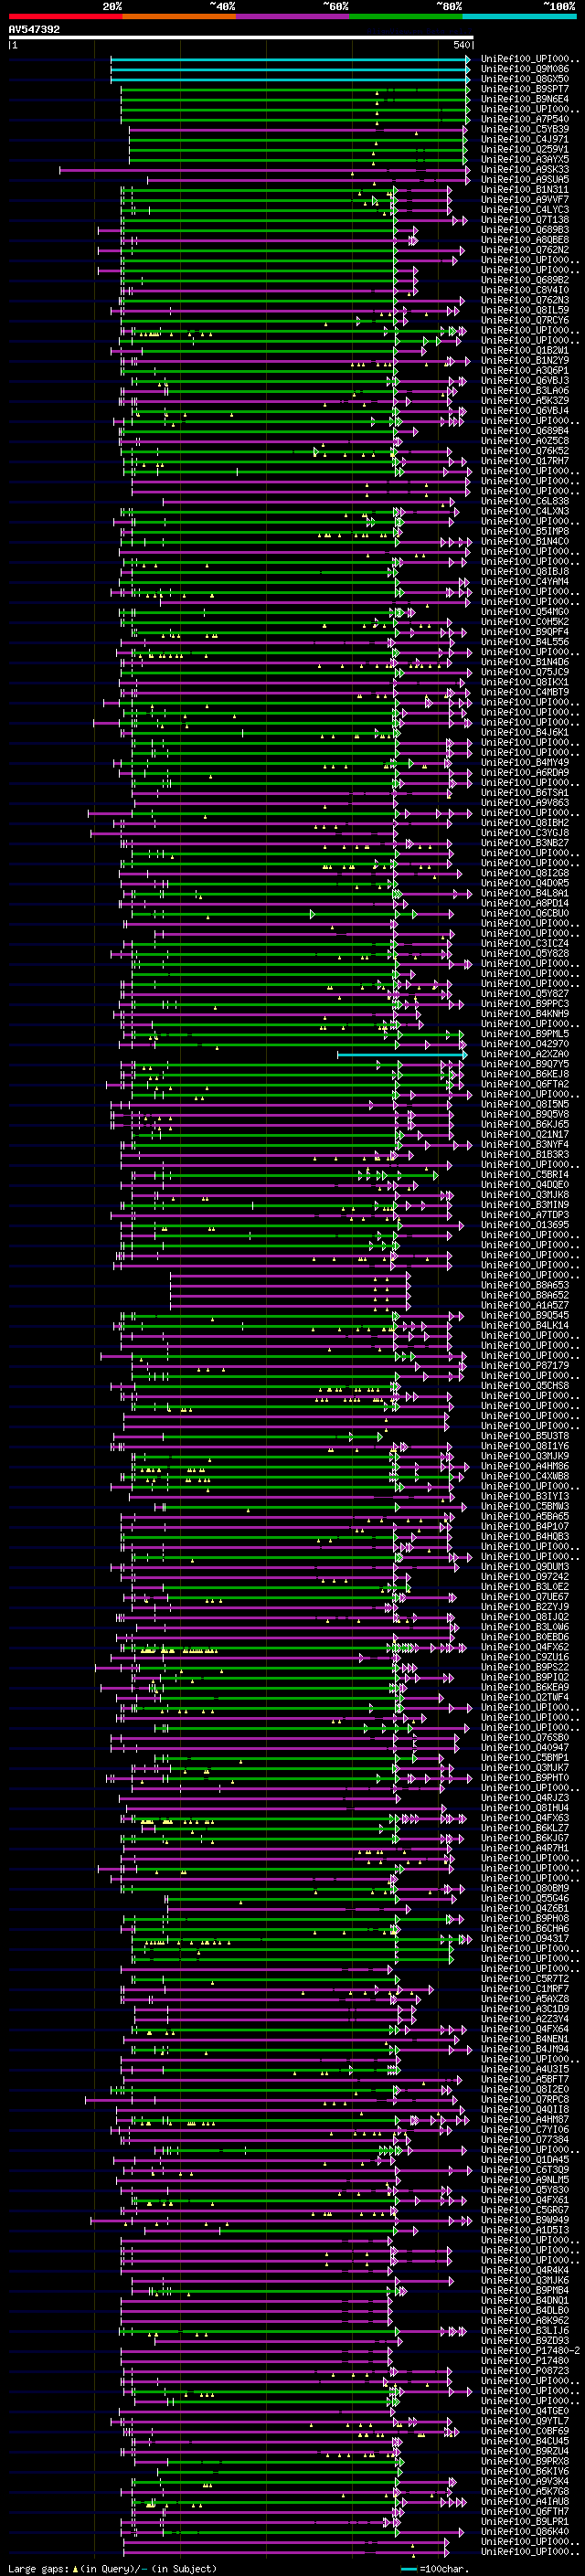Screen dimensions: 585x2576
Task: Select hit label UniRef100_Q762N2
Action: (x=525, y=250)
